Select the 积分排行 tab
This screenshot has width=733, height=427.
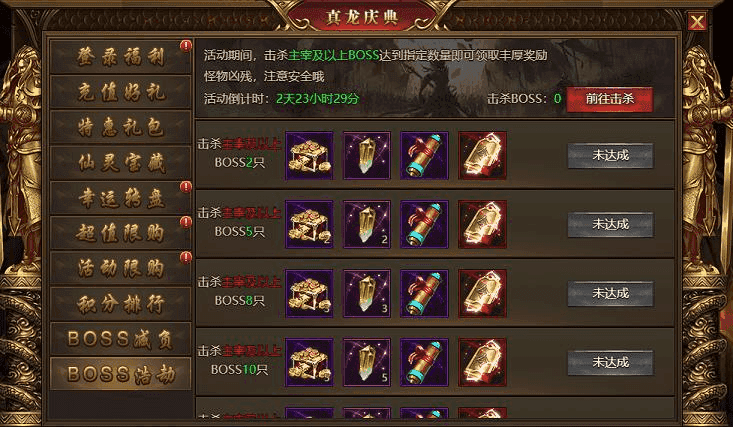(121, 304)
